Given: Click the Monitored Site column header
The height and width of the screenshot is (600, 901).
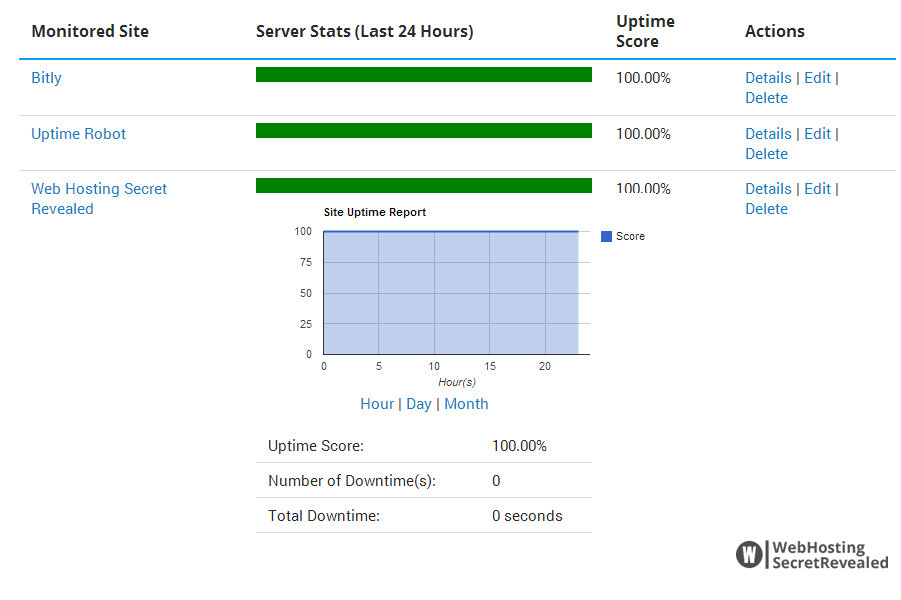Looking at the screenshot, I should [90, 31].
